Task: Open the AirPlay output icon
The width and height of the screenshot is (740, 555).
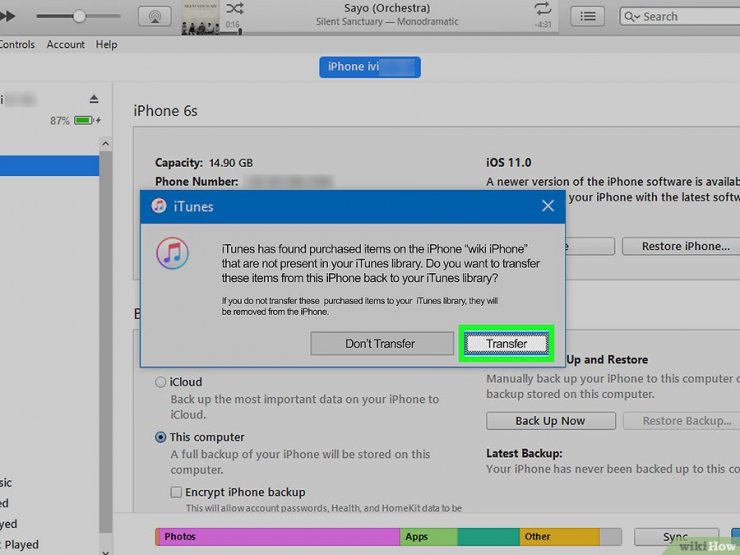Action: point(154,17)
